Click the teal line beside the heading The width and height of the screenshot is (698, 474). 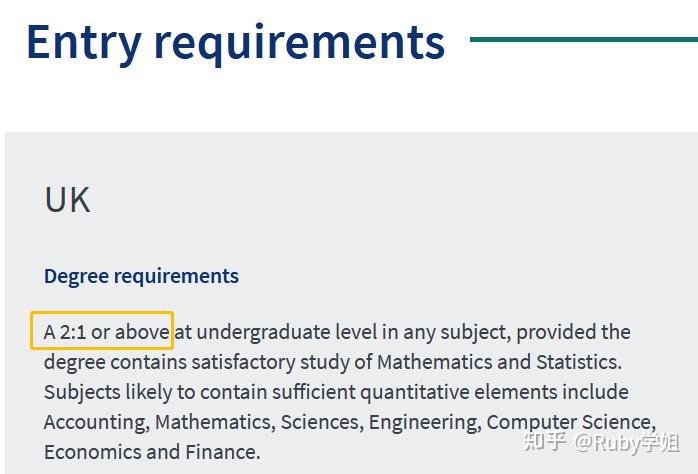[x=583, y=40]
